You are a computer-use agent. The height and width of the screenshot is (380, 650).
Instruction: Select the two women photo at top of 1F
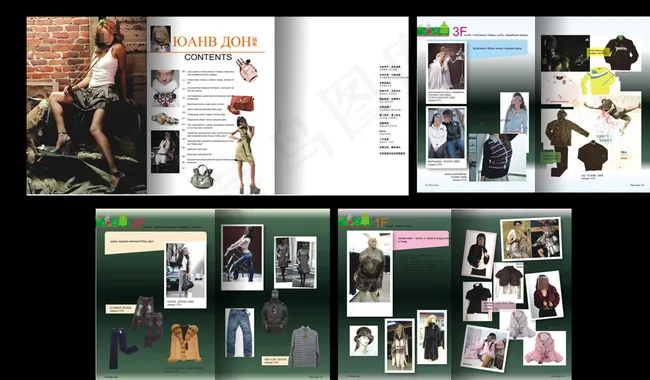click(x=531, y=239)
